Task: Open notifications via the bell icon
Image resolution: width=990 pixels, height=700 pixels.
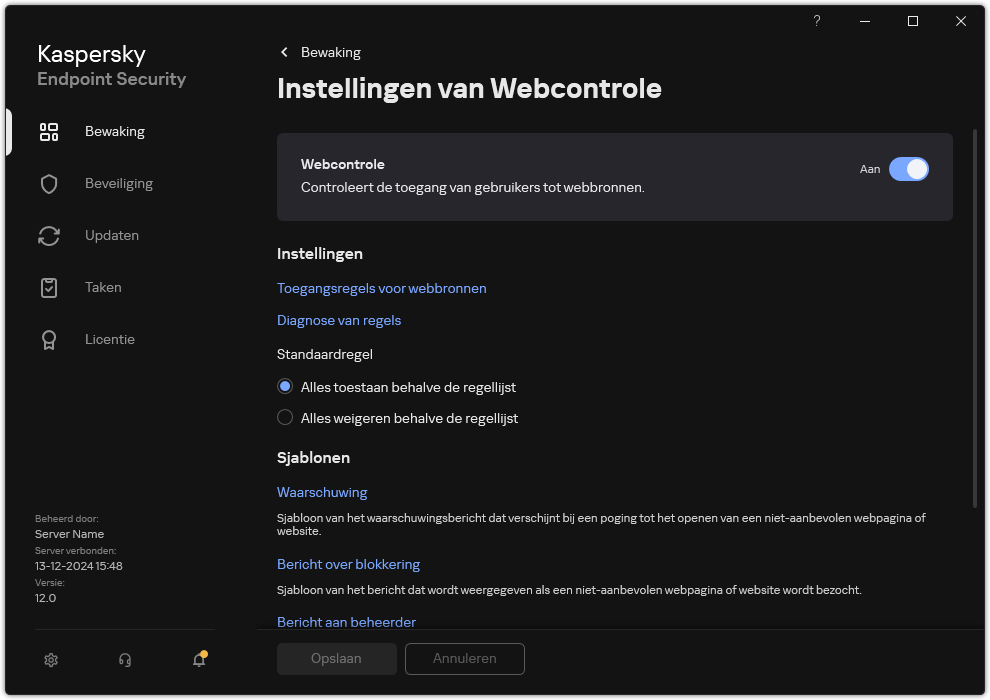Action: click(x=198, y=660)
